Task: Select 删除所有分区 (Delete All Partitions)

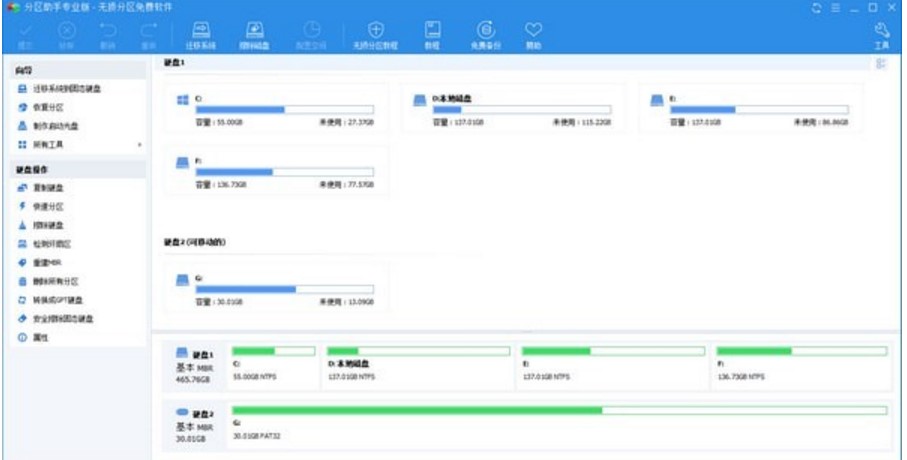Action: [x=47, y=281]
